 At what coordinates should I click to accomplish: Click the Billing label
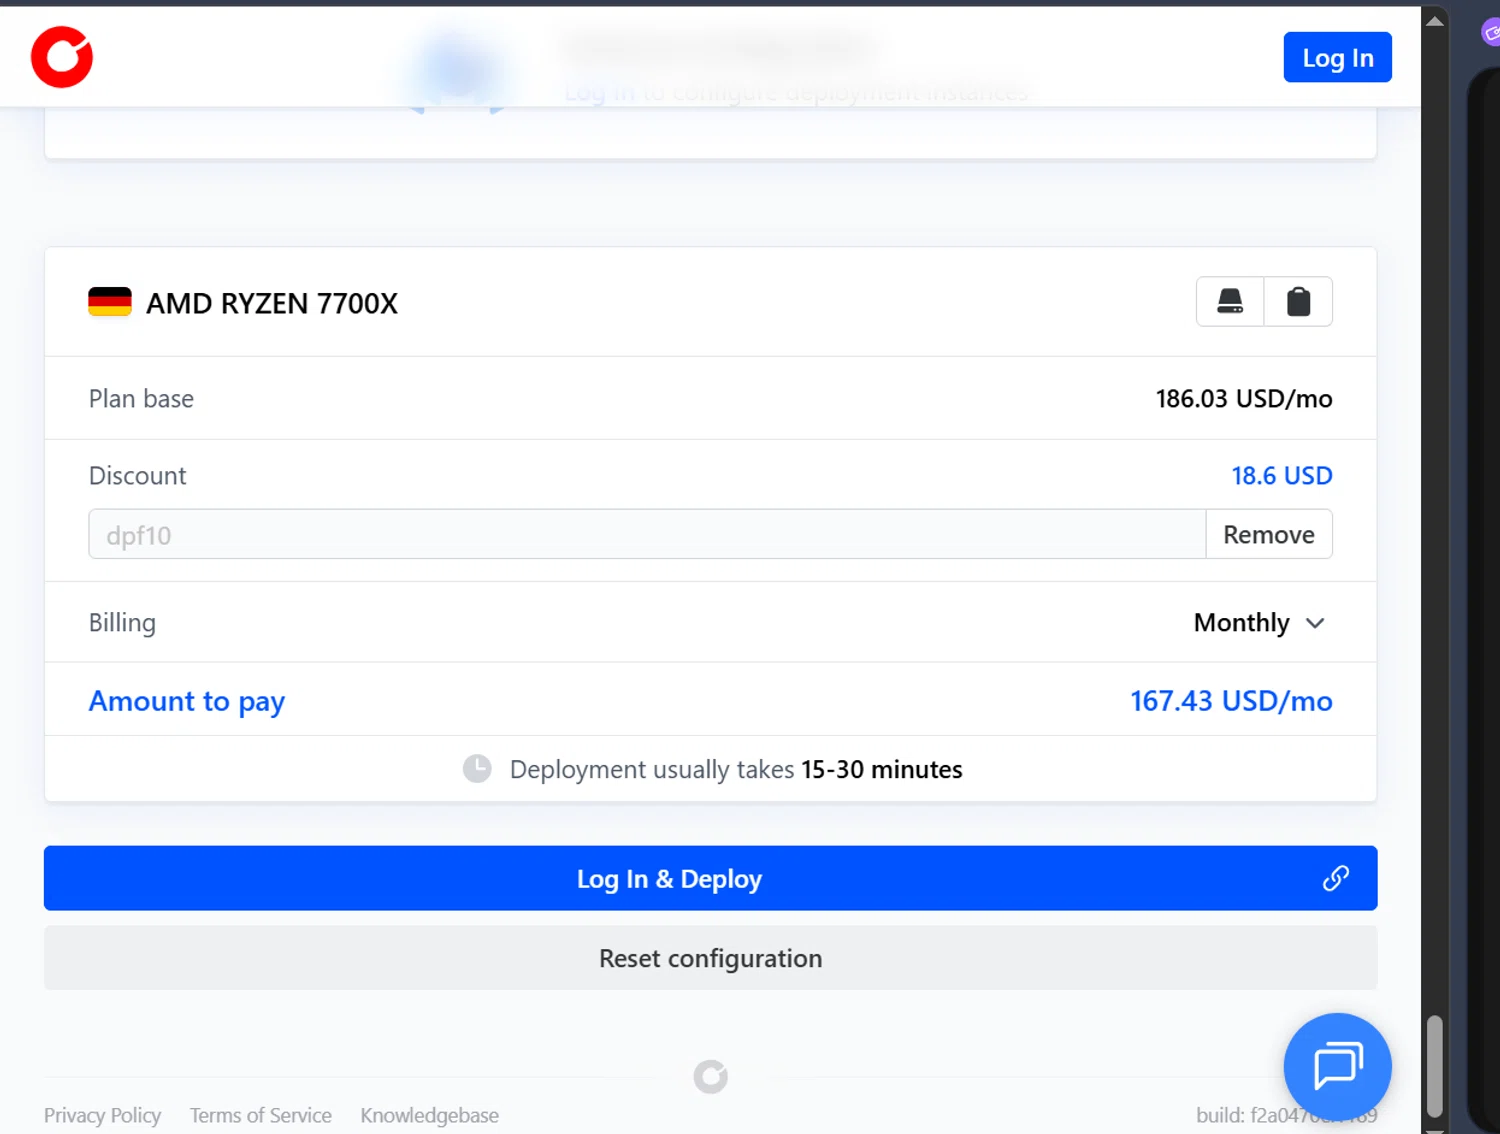(x=122, y=623)
